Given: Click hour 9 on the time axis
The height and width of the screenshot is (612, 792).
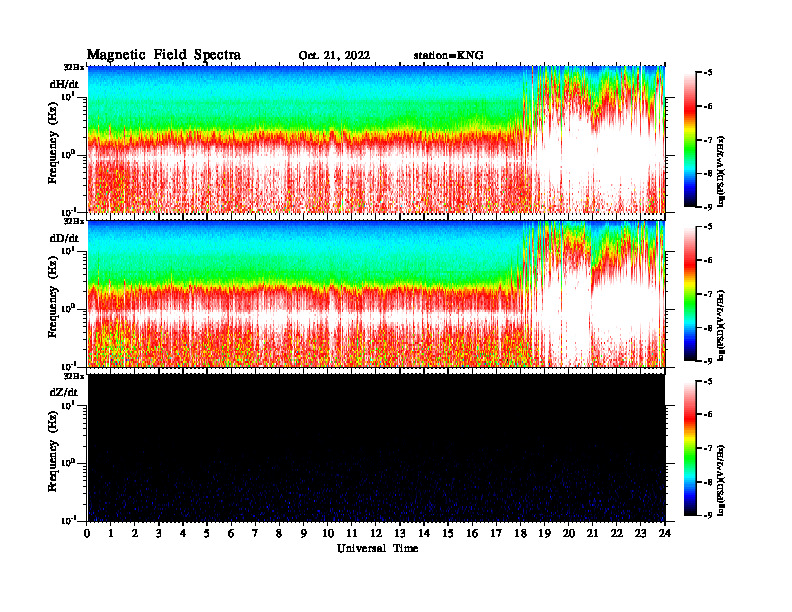Looking at the screenshot, I should click(x=304, y=533).
